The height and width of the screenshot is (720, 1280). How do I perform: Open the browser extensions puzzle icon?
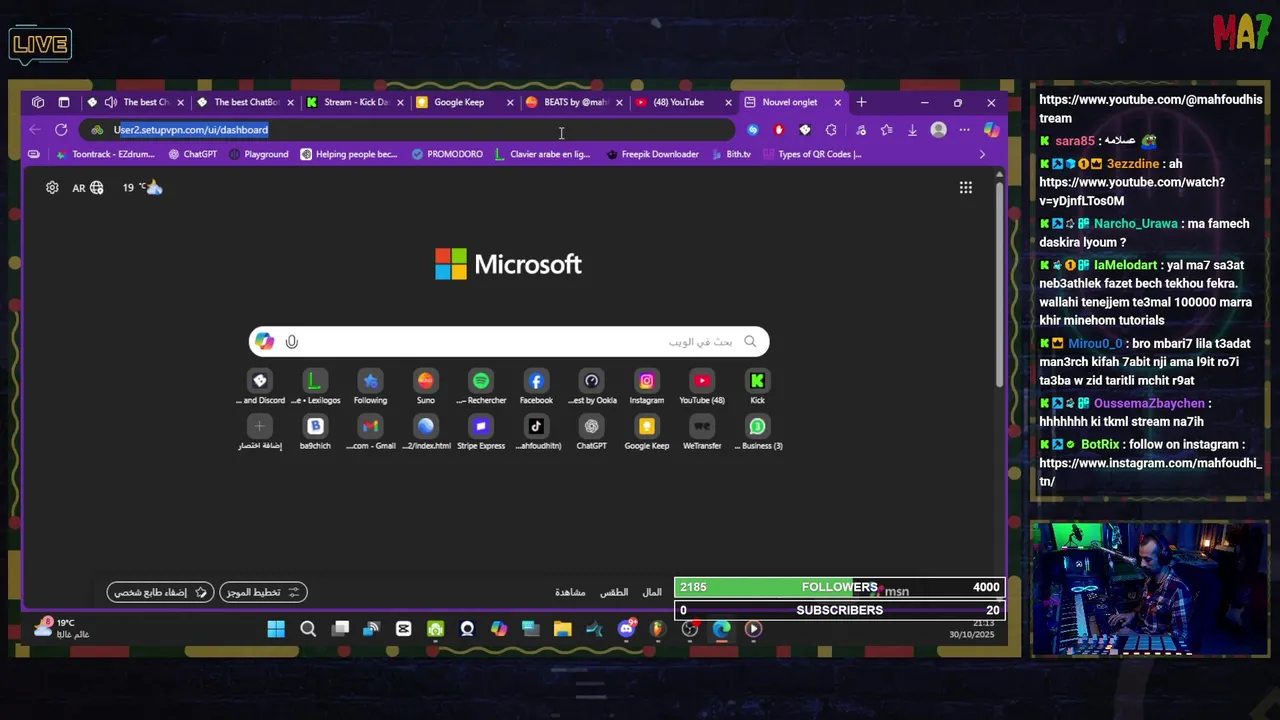point(831,130)
